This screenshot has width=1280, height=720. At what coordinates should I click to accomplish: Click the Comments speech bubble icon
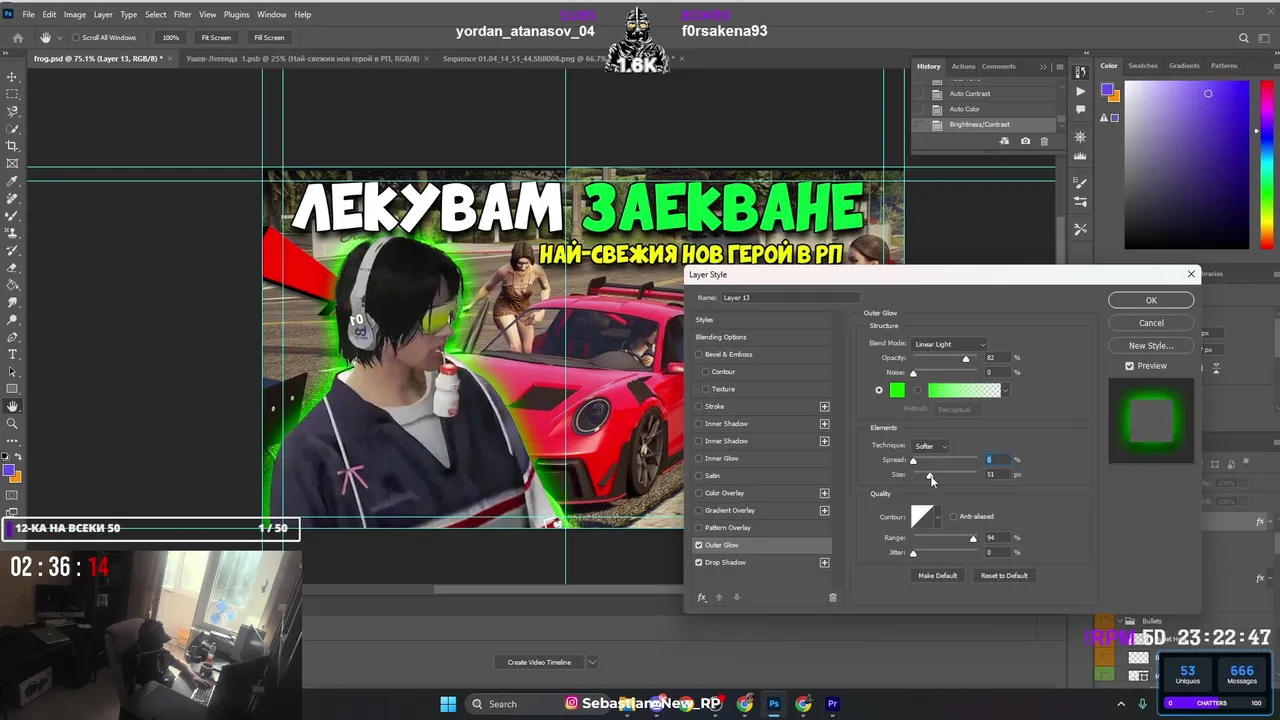click(1080, 109)
